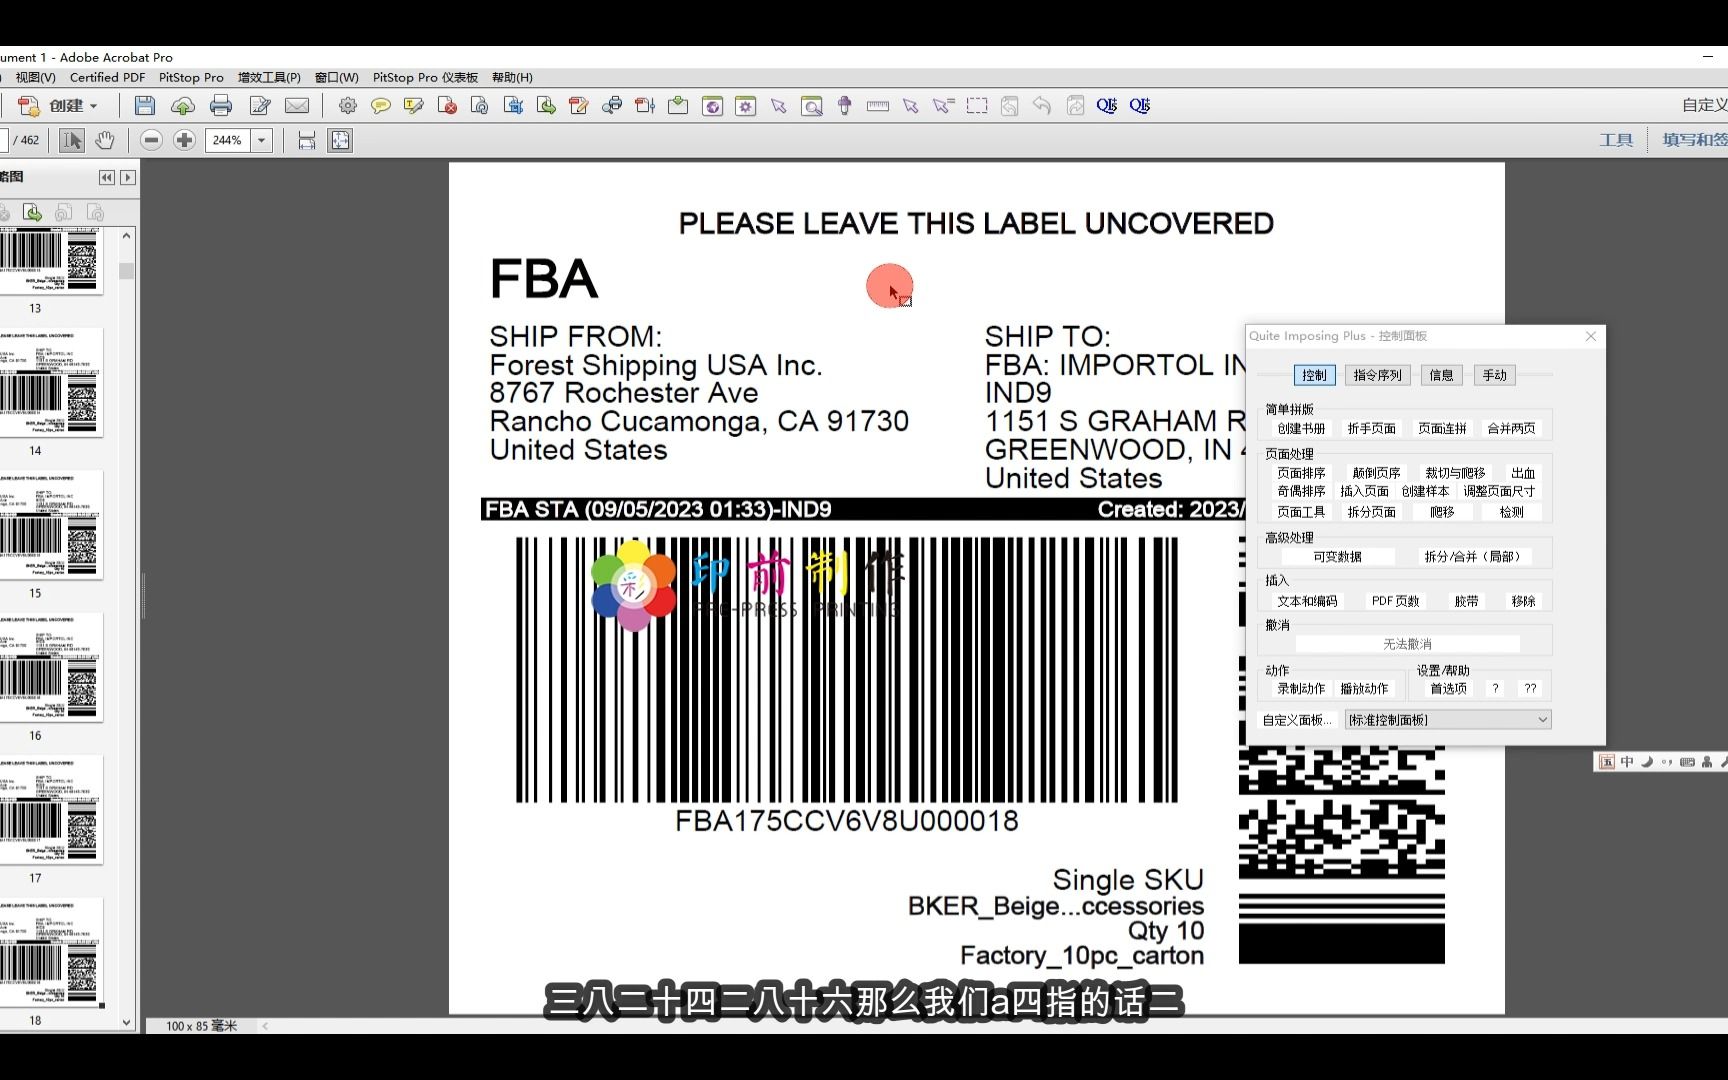
Task: Click the 页面连拼 button
Action: (1442, 428)
